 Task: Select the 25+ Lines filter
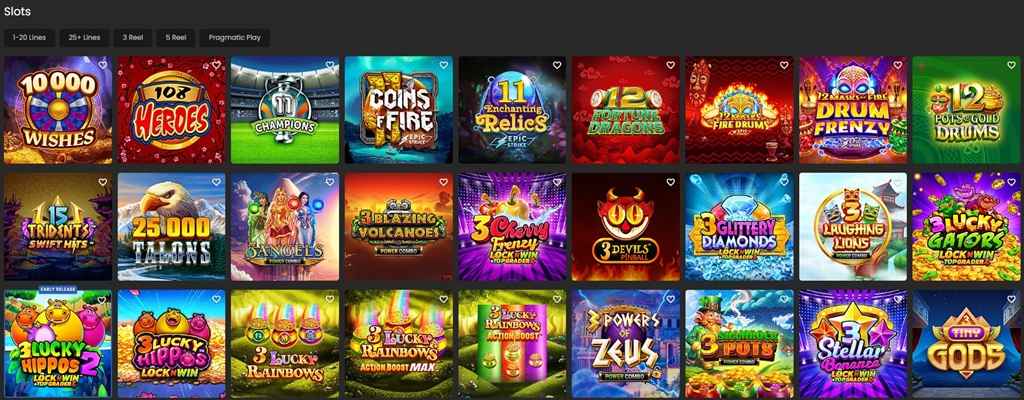[x=84, y=38]
